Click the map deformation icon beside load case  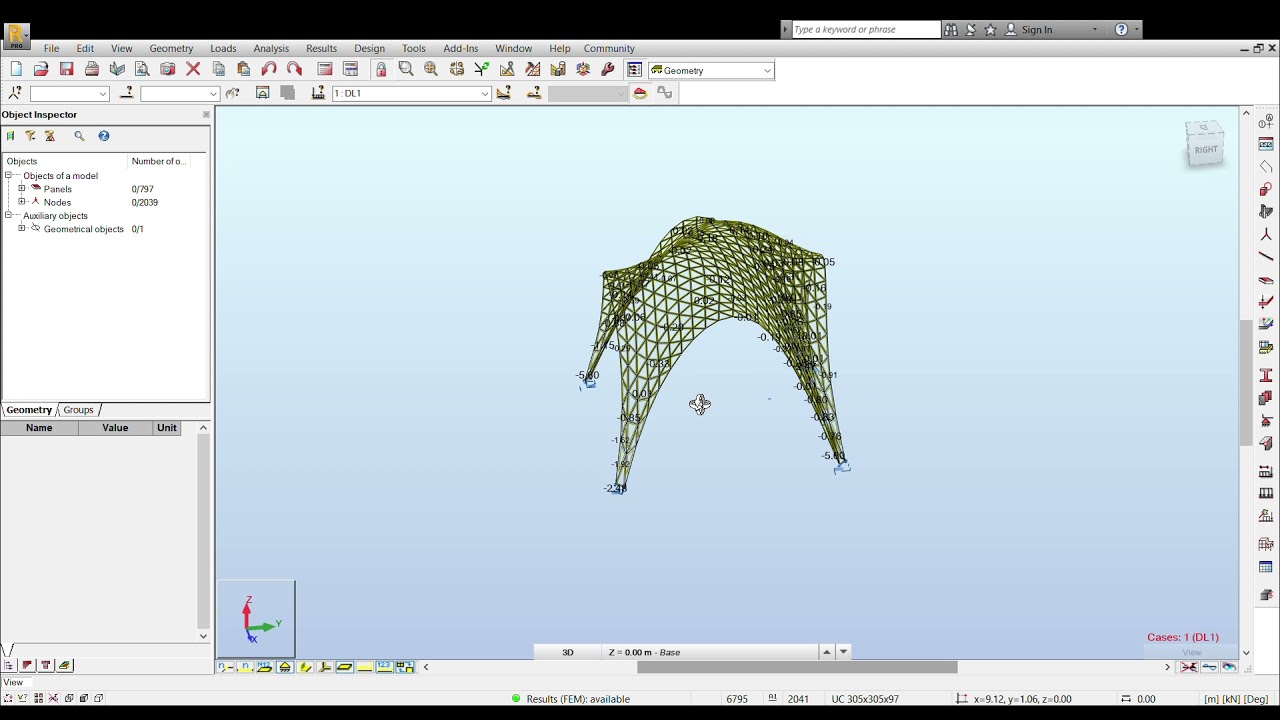pos(504,93)
